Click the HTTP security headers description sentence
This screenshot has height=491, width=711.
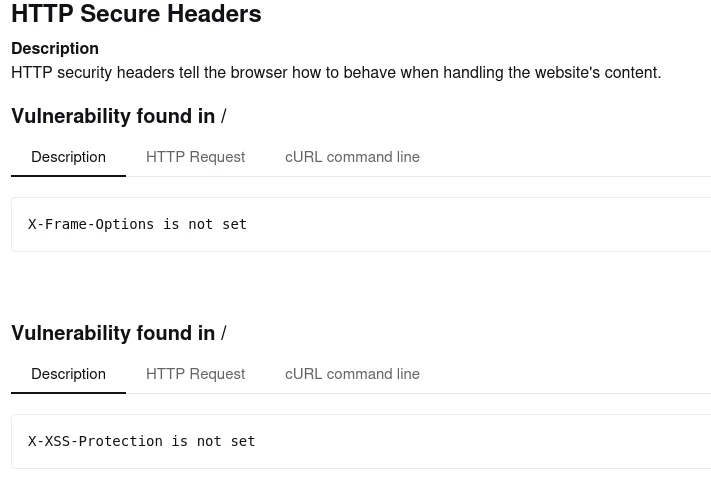click(x=336, y=72)
